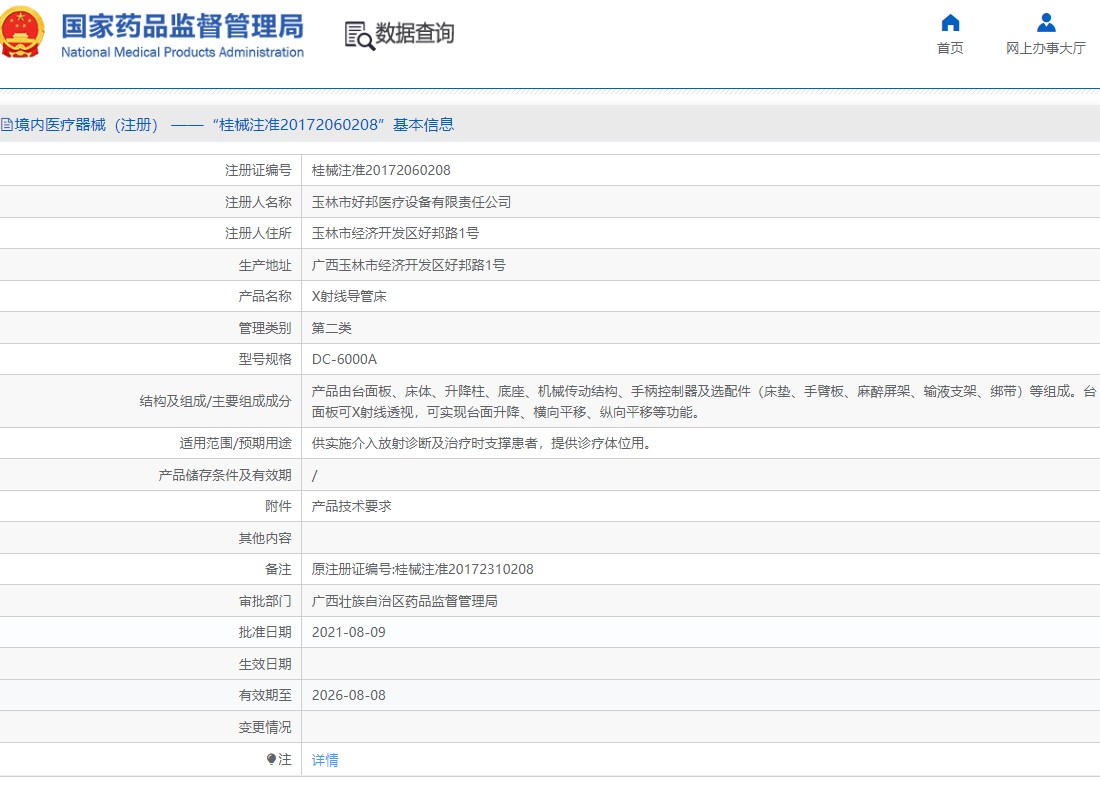Viewport: 1100px width, 785px height.
Task: Click National Medical Products Administration text
Action: pyautogui.click(x=182, y=52)
